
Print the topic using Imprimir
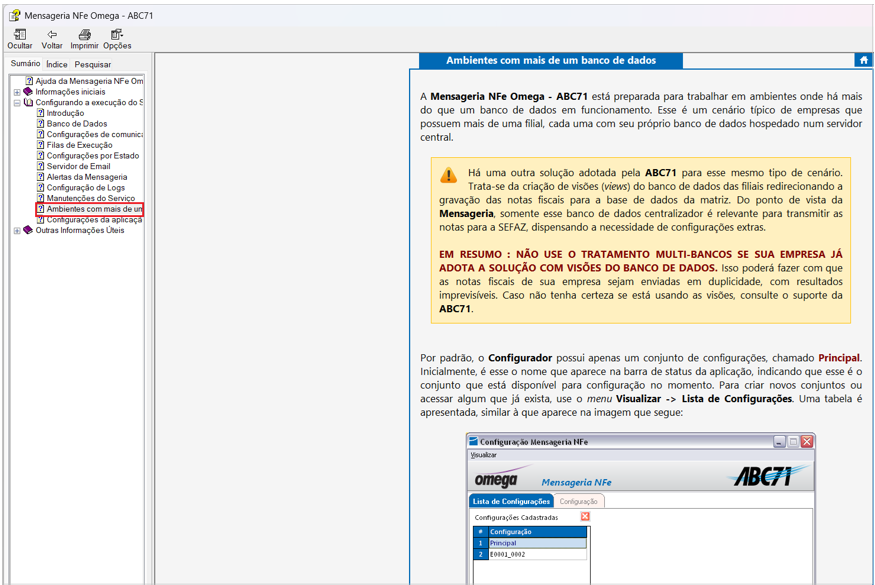(x=84, y=39)
